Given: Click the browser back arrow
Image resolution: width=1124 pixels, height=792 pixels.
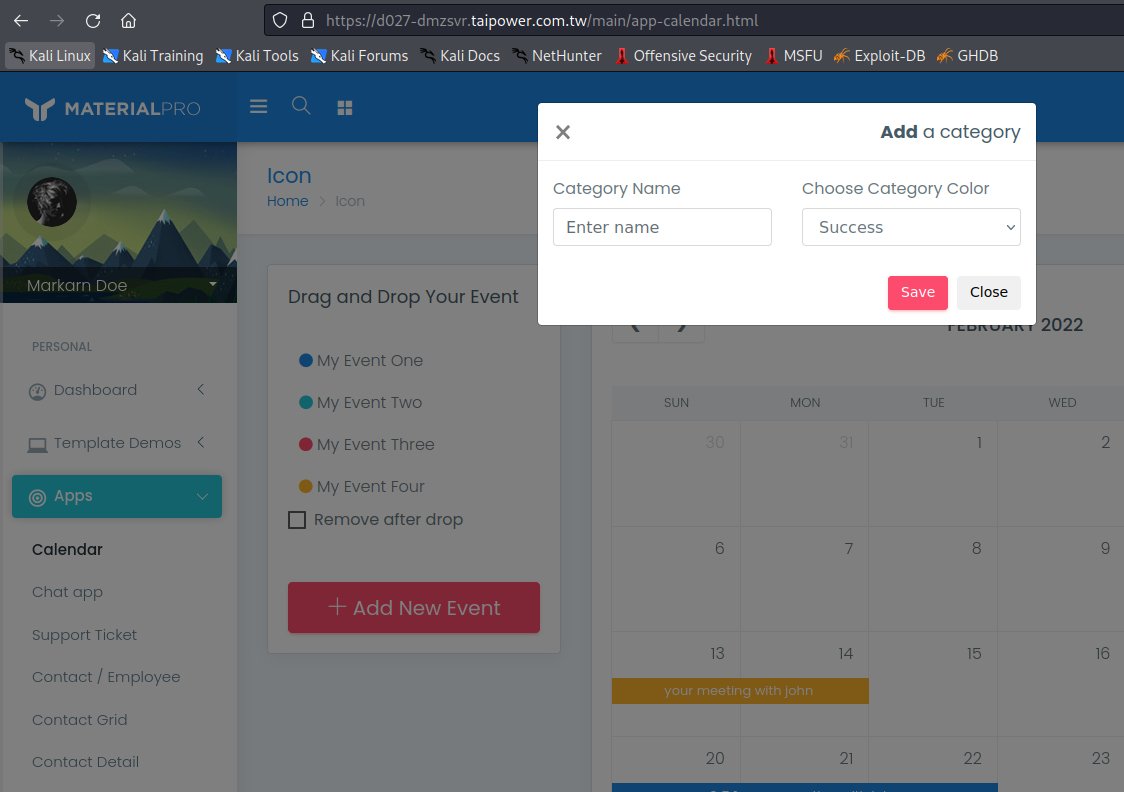Looking at the screenshot, I should coord(21,21).
